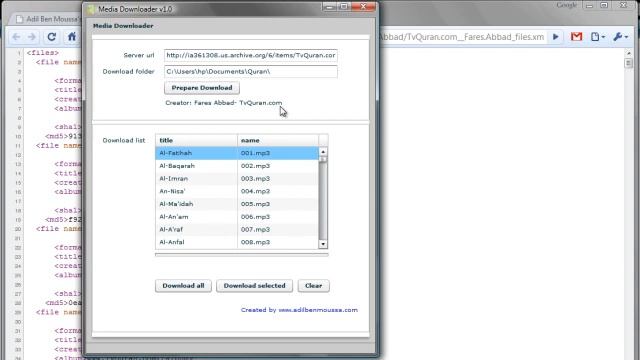Reload the page in the browser
Viewport: 640px width, 360px height.
[51, 37]
